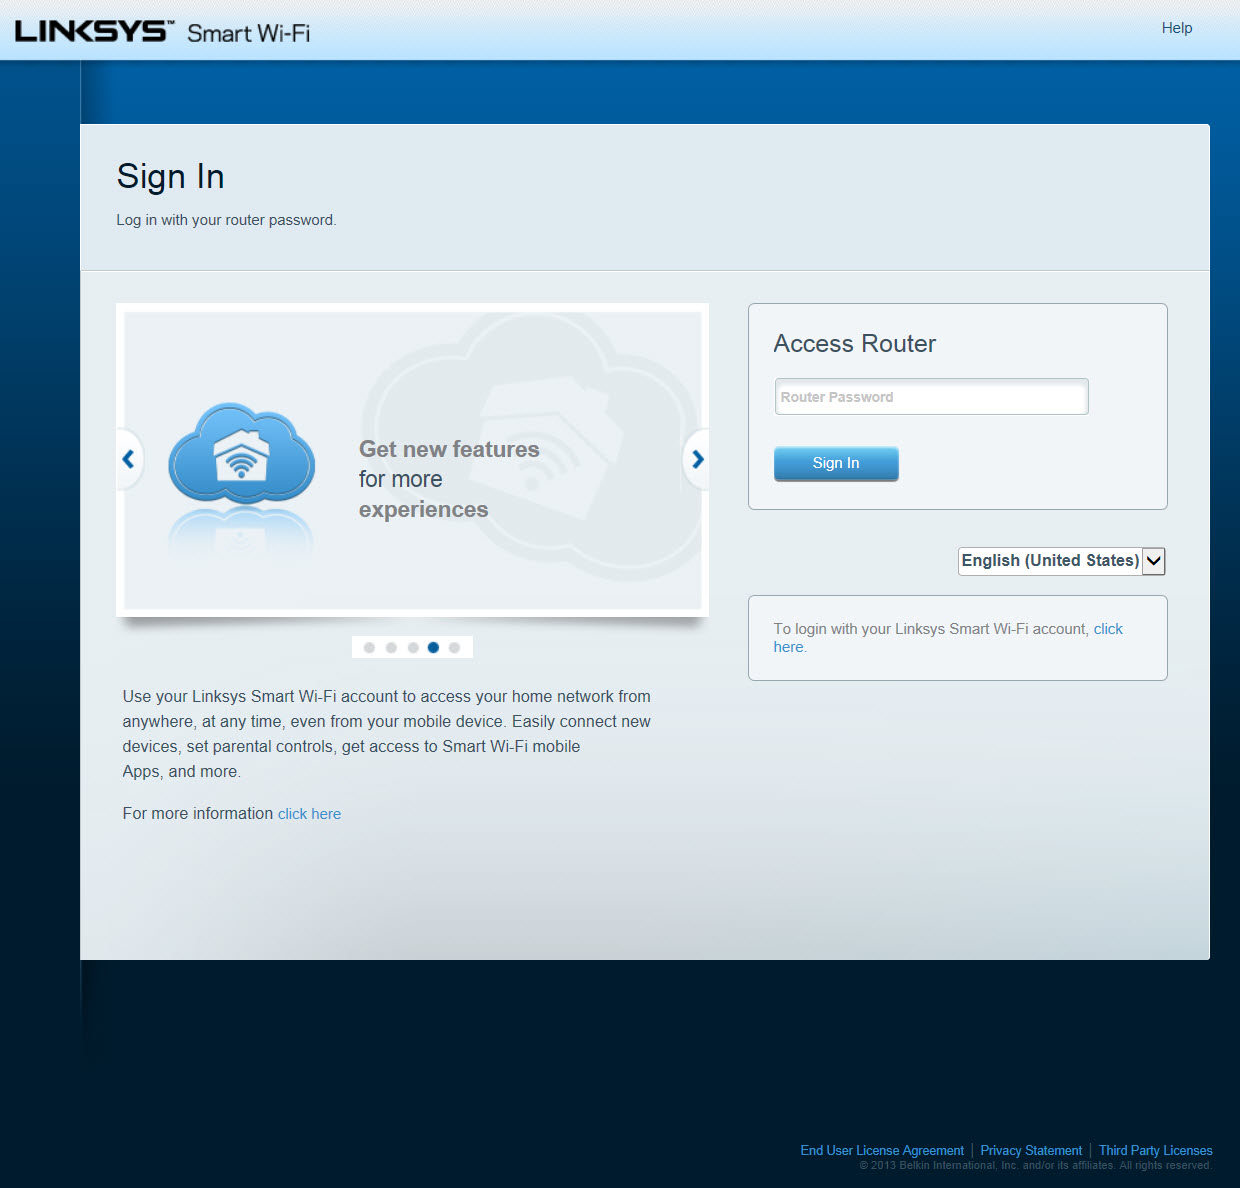The image size is (1240, 1188).
Task: Open End User License Agreement
Action: pos(882,1151)
